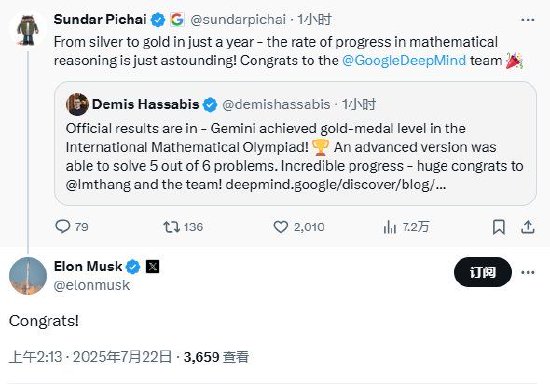Open the @sundarpichai handle

click(x=238, y=20)
